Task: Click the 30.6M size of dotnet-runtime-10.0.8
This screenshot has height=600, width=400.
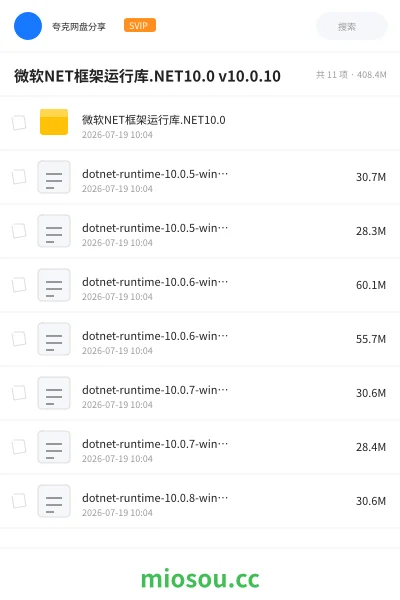Action: [371, 501]
